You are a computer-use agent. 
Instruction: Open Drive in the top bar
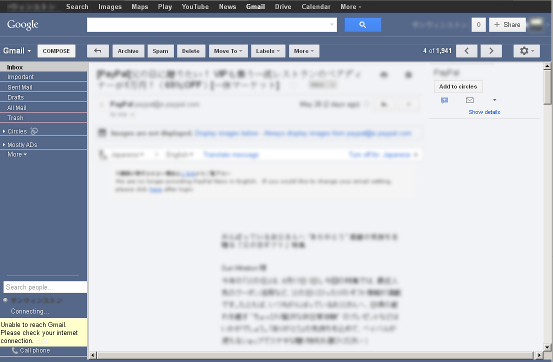283,7
